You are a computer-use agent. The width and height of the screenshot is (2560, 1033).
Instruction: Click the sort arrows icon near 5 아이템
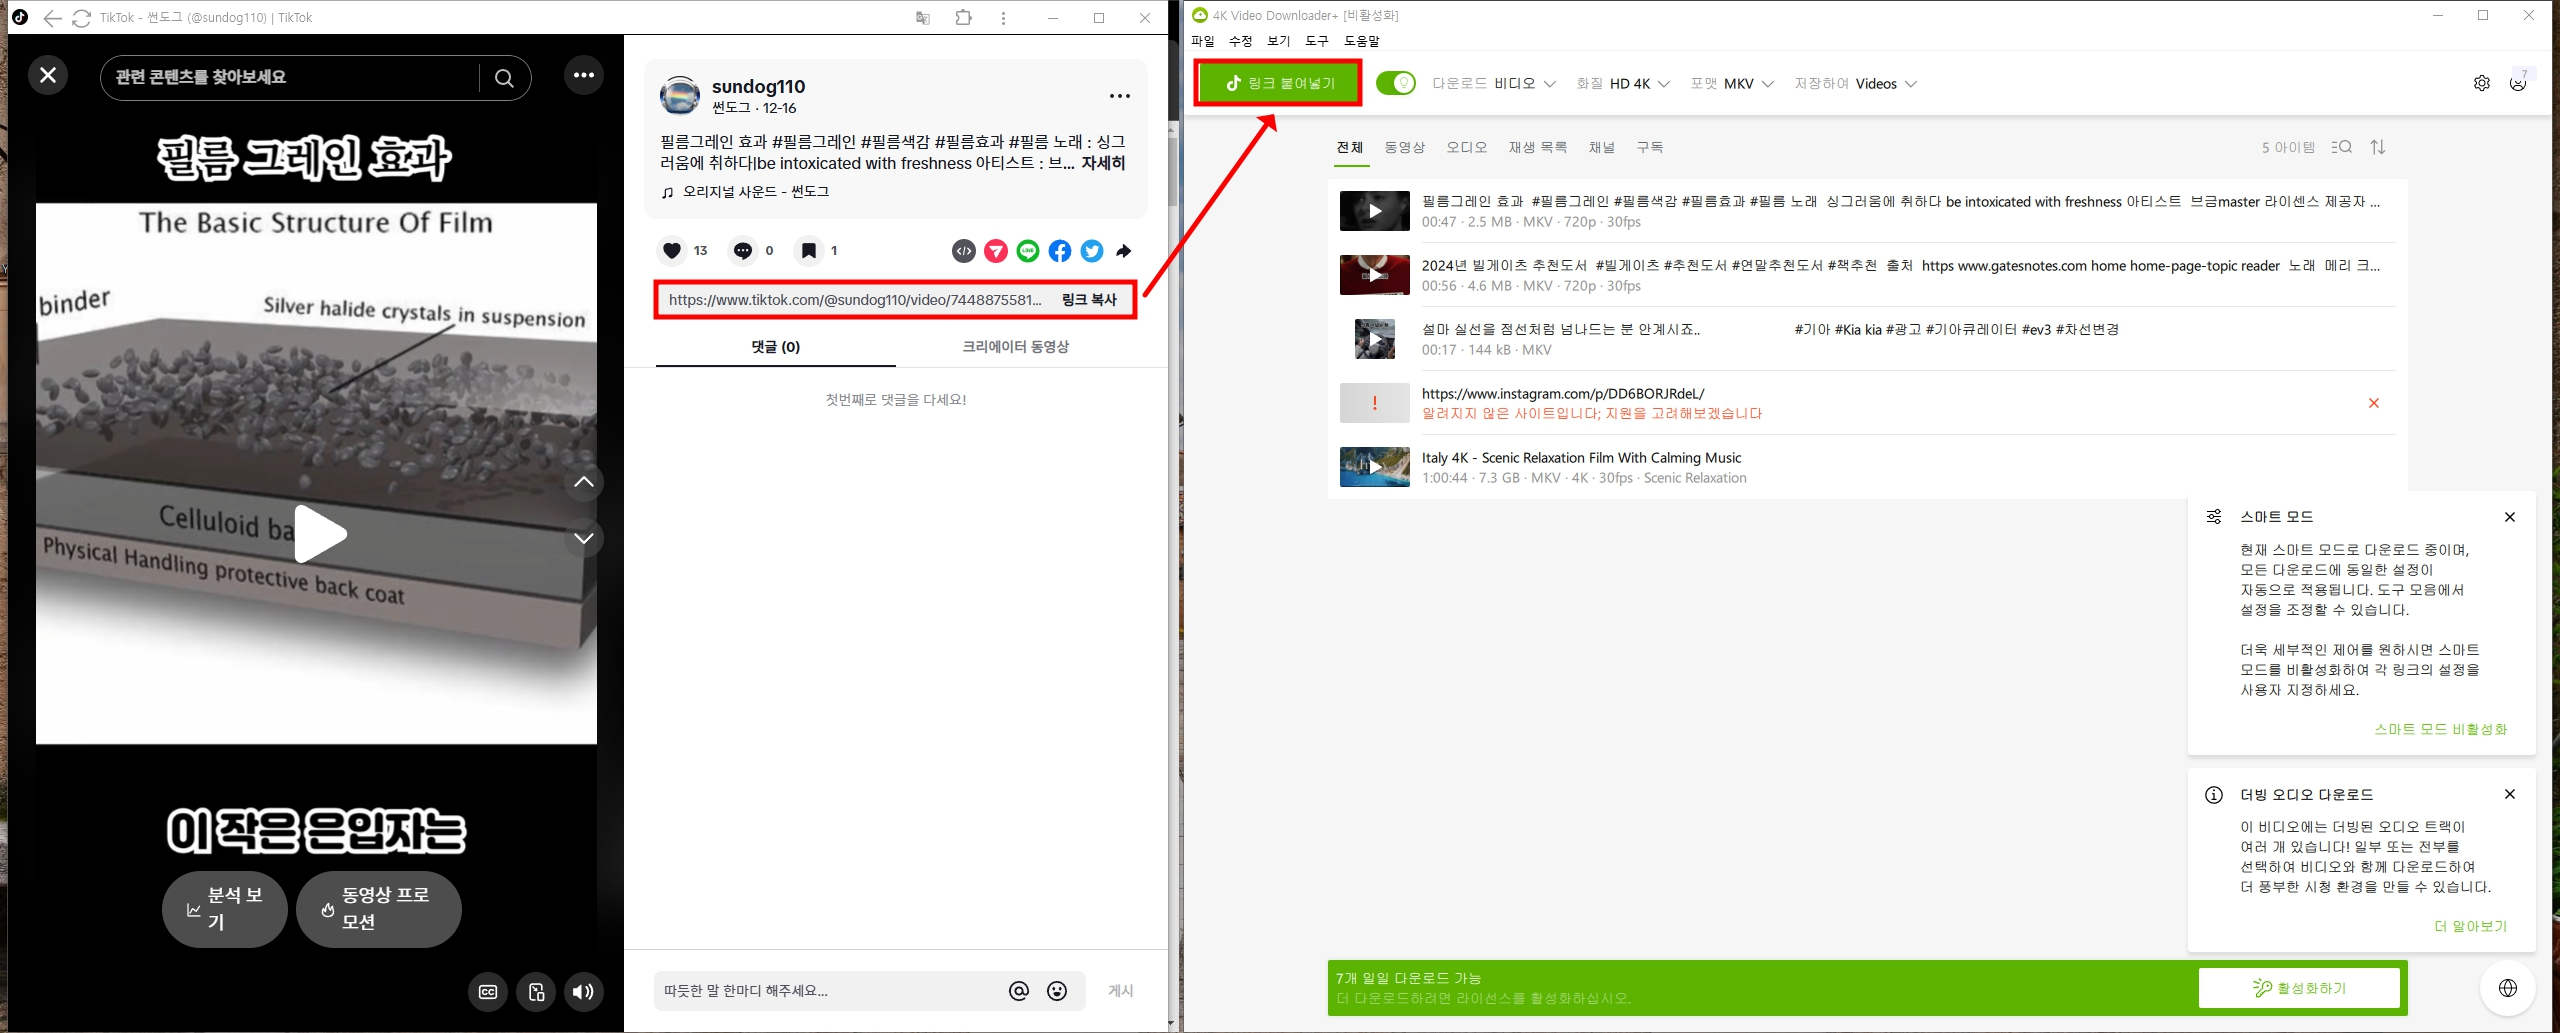pos(2379,147)
